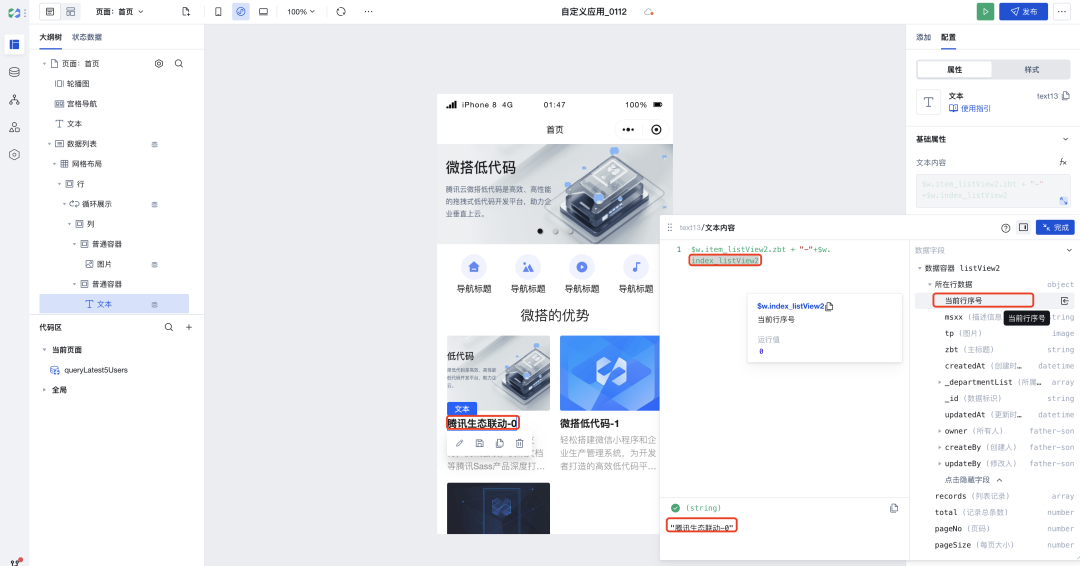The image size is (1080, 566).
Task: Click the cloud save status icon
Action: (648, 12)
